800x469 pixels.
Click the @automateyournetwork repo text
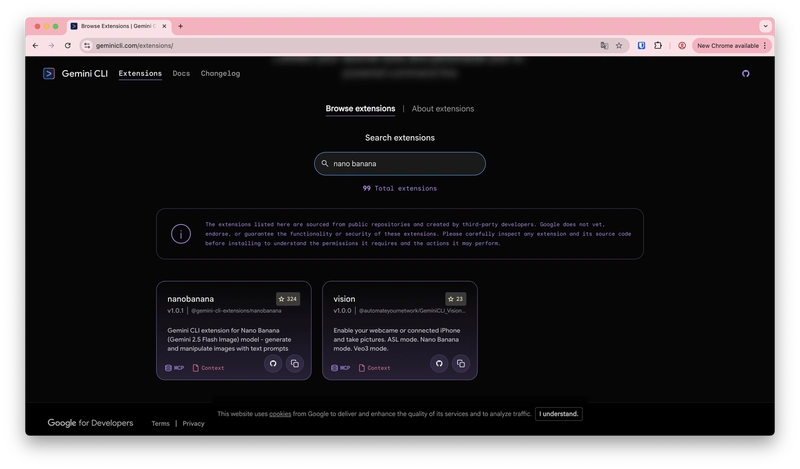click(x=412, y=311)
